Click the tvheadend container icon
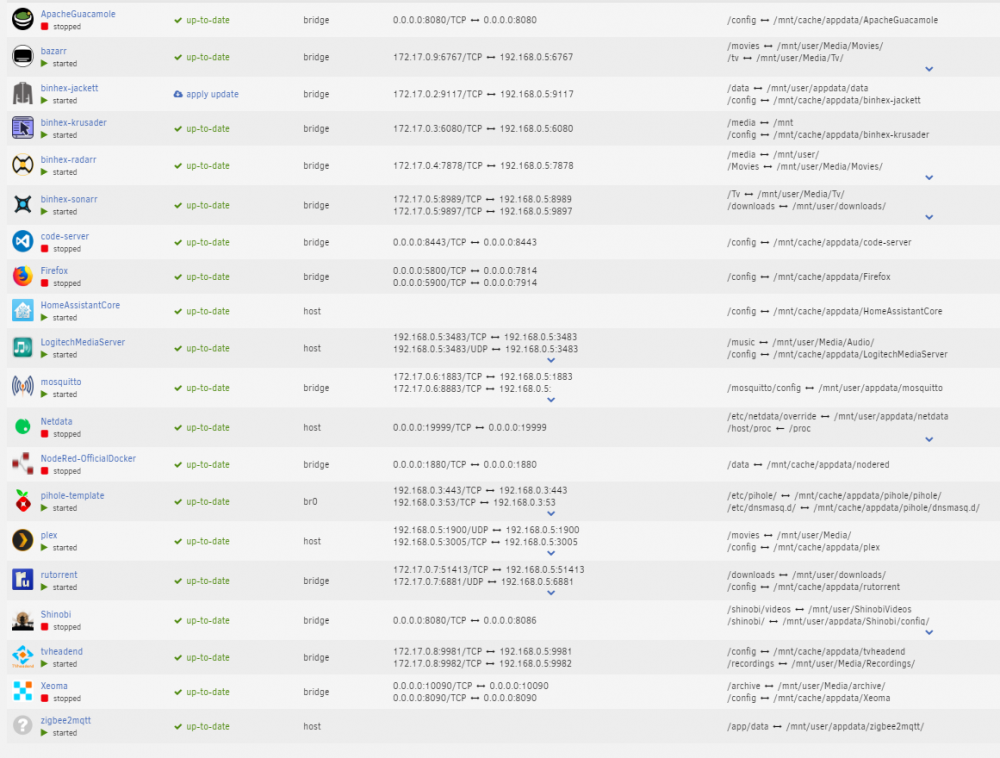The height and width of the screenshot is (758, 1000). tap(22, 657)
